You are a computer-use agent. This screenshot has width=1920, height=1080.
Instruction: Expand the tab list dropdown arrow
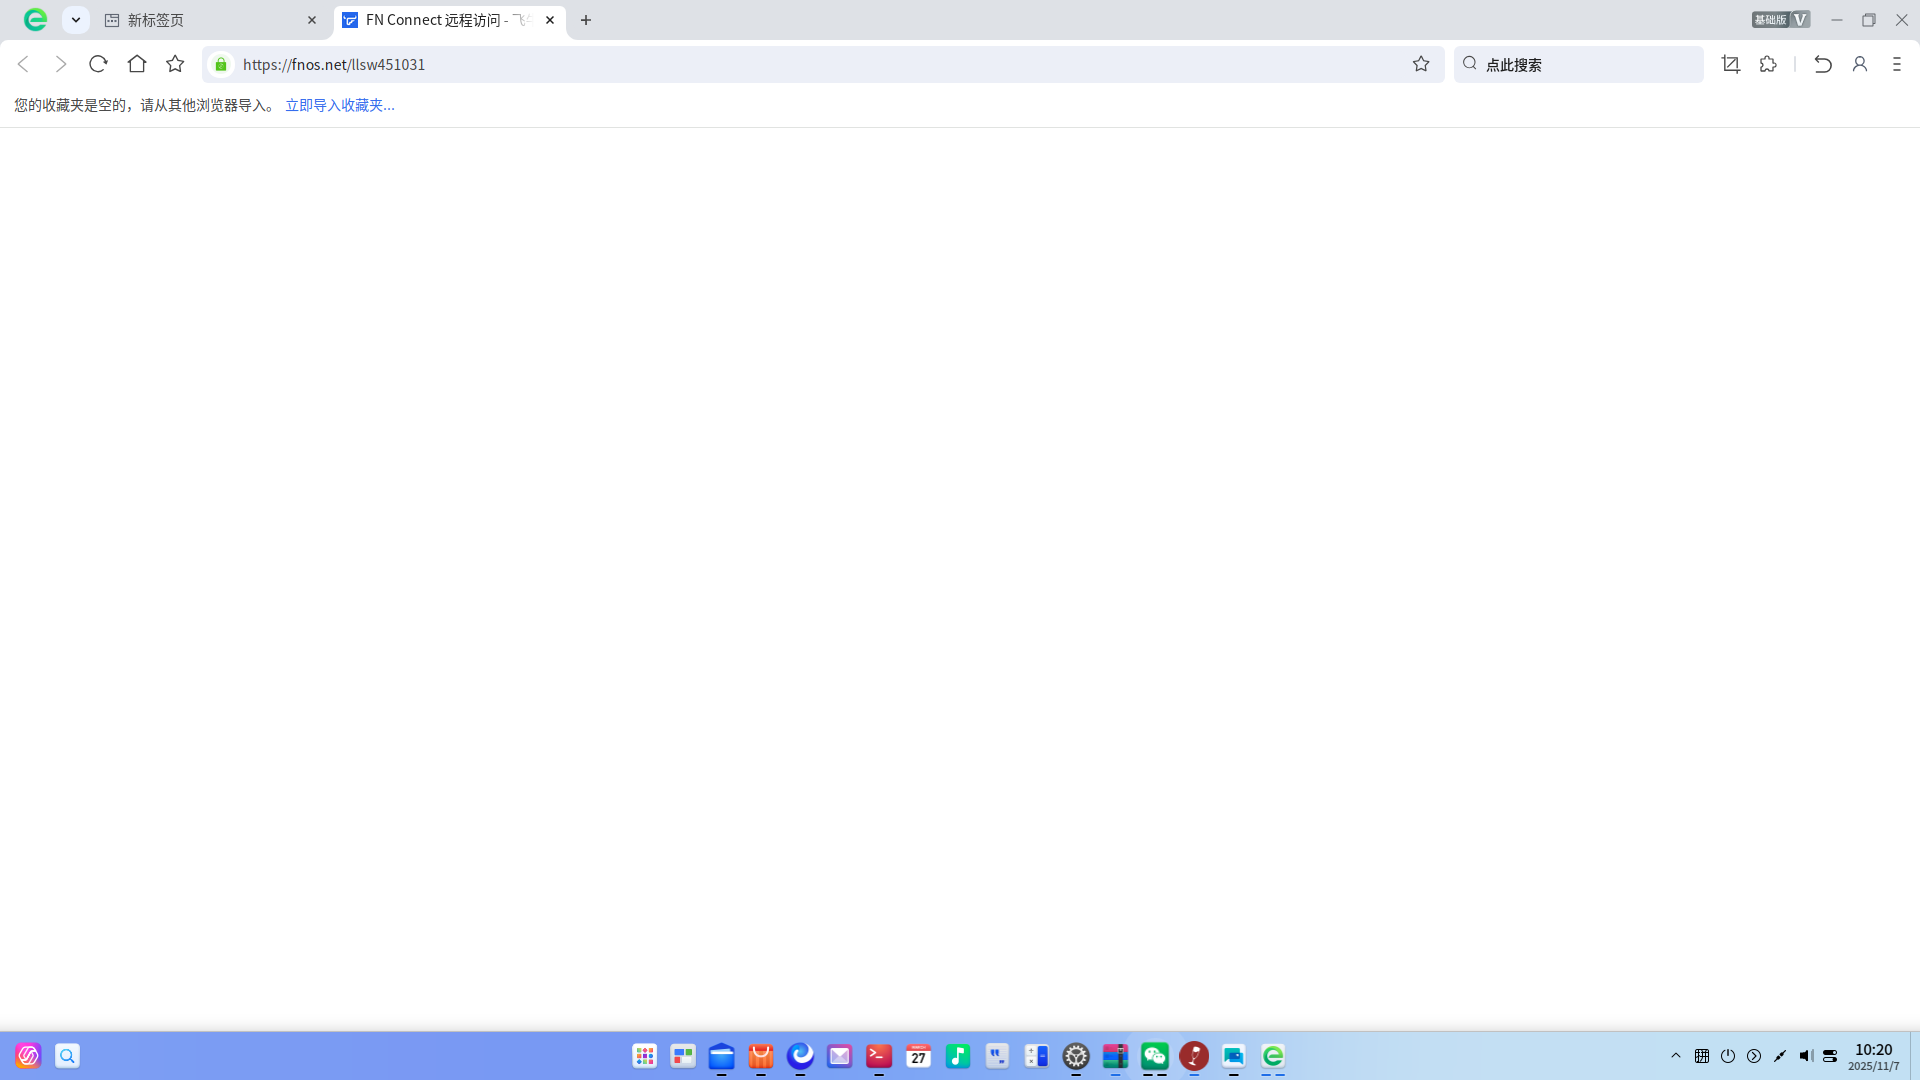76,20
